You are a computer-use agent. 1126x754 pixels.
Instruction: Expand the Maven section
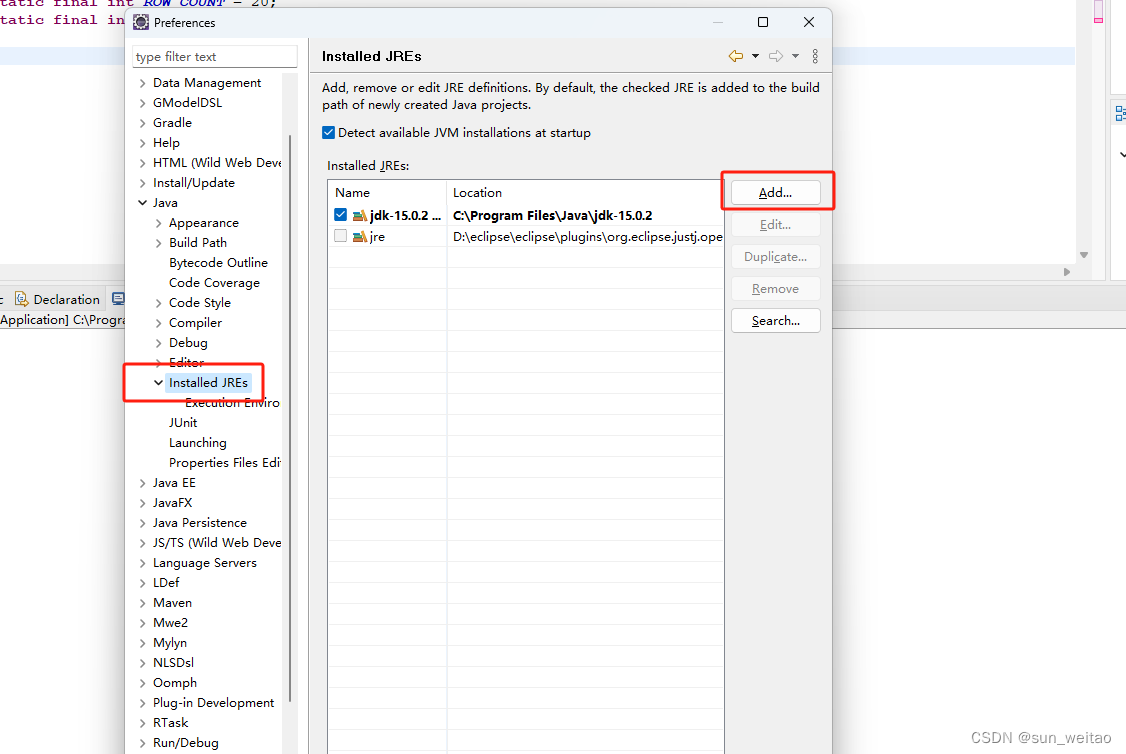[x=141, y=602]
